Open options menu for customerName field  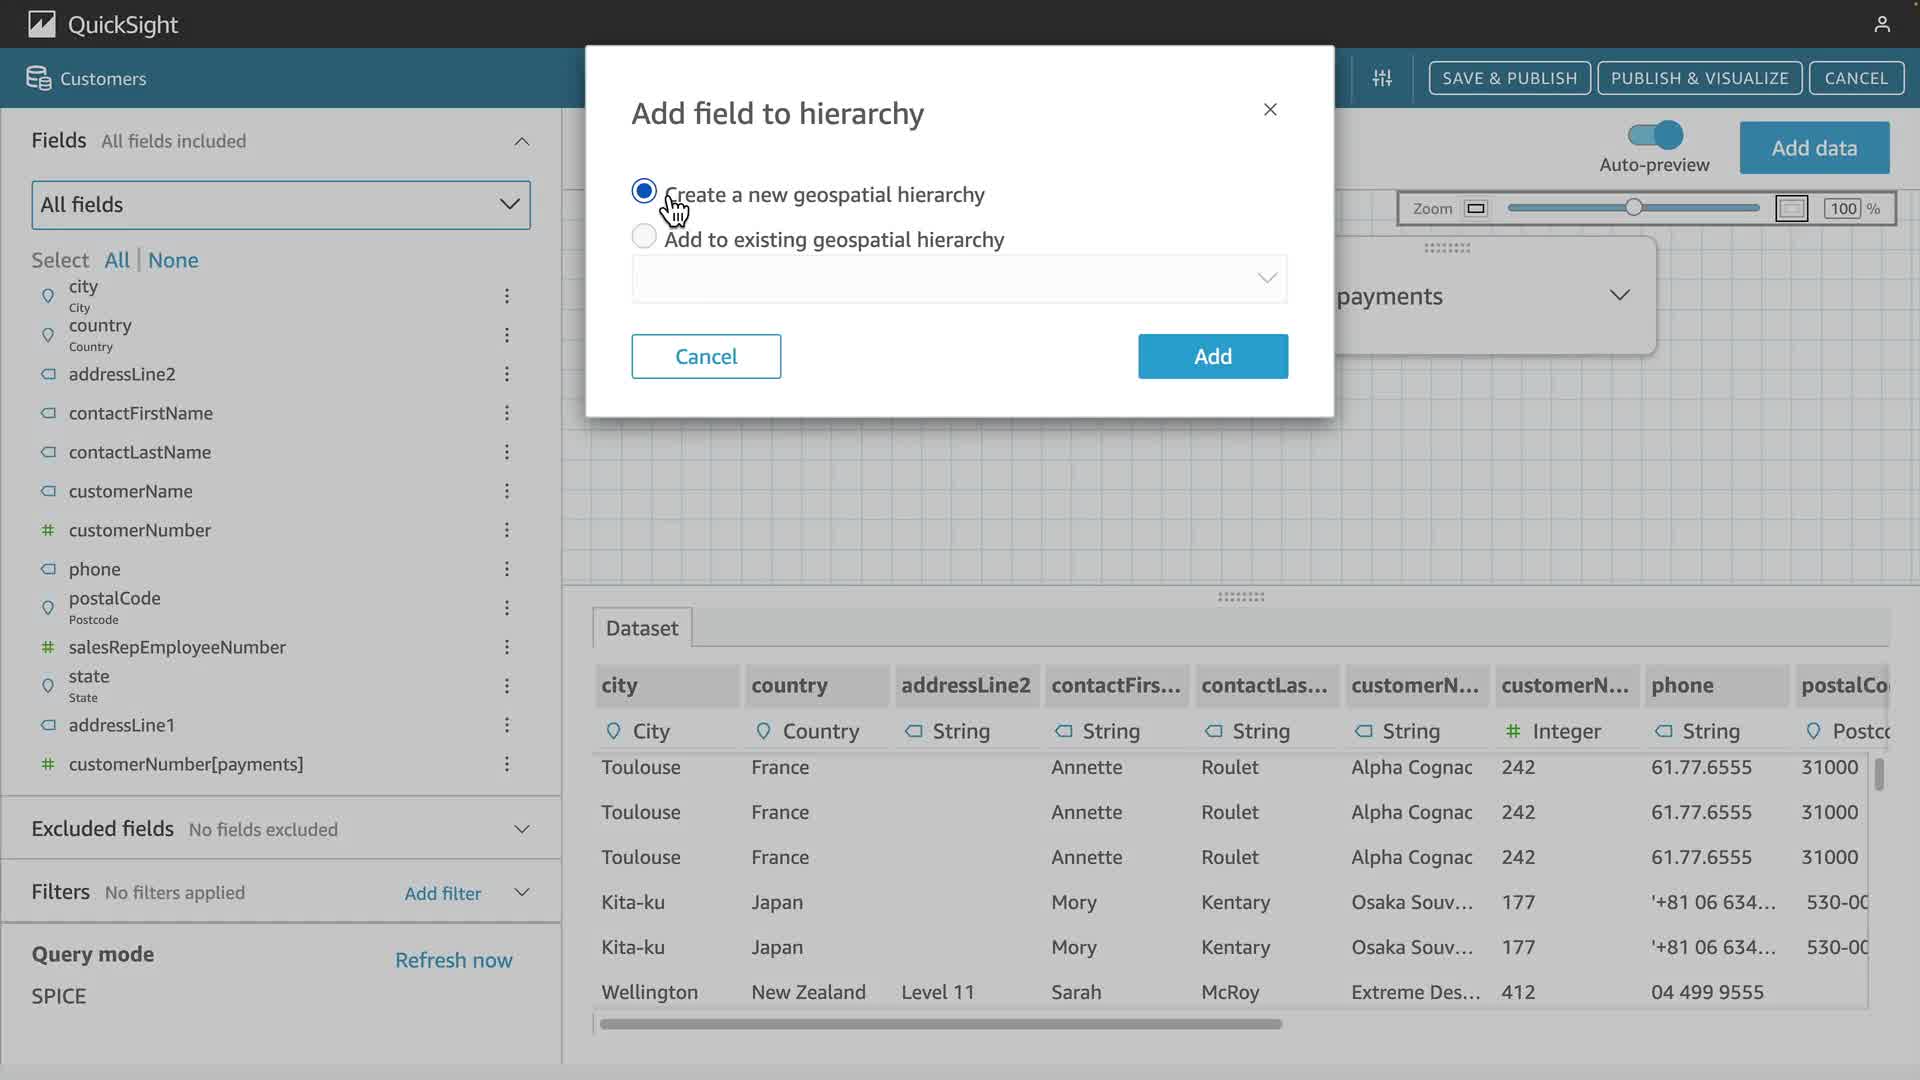pyautogui.click(x=507, y=491)
